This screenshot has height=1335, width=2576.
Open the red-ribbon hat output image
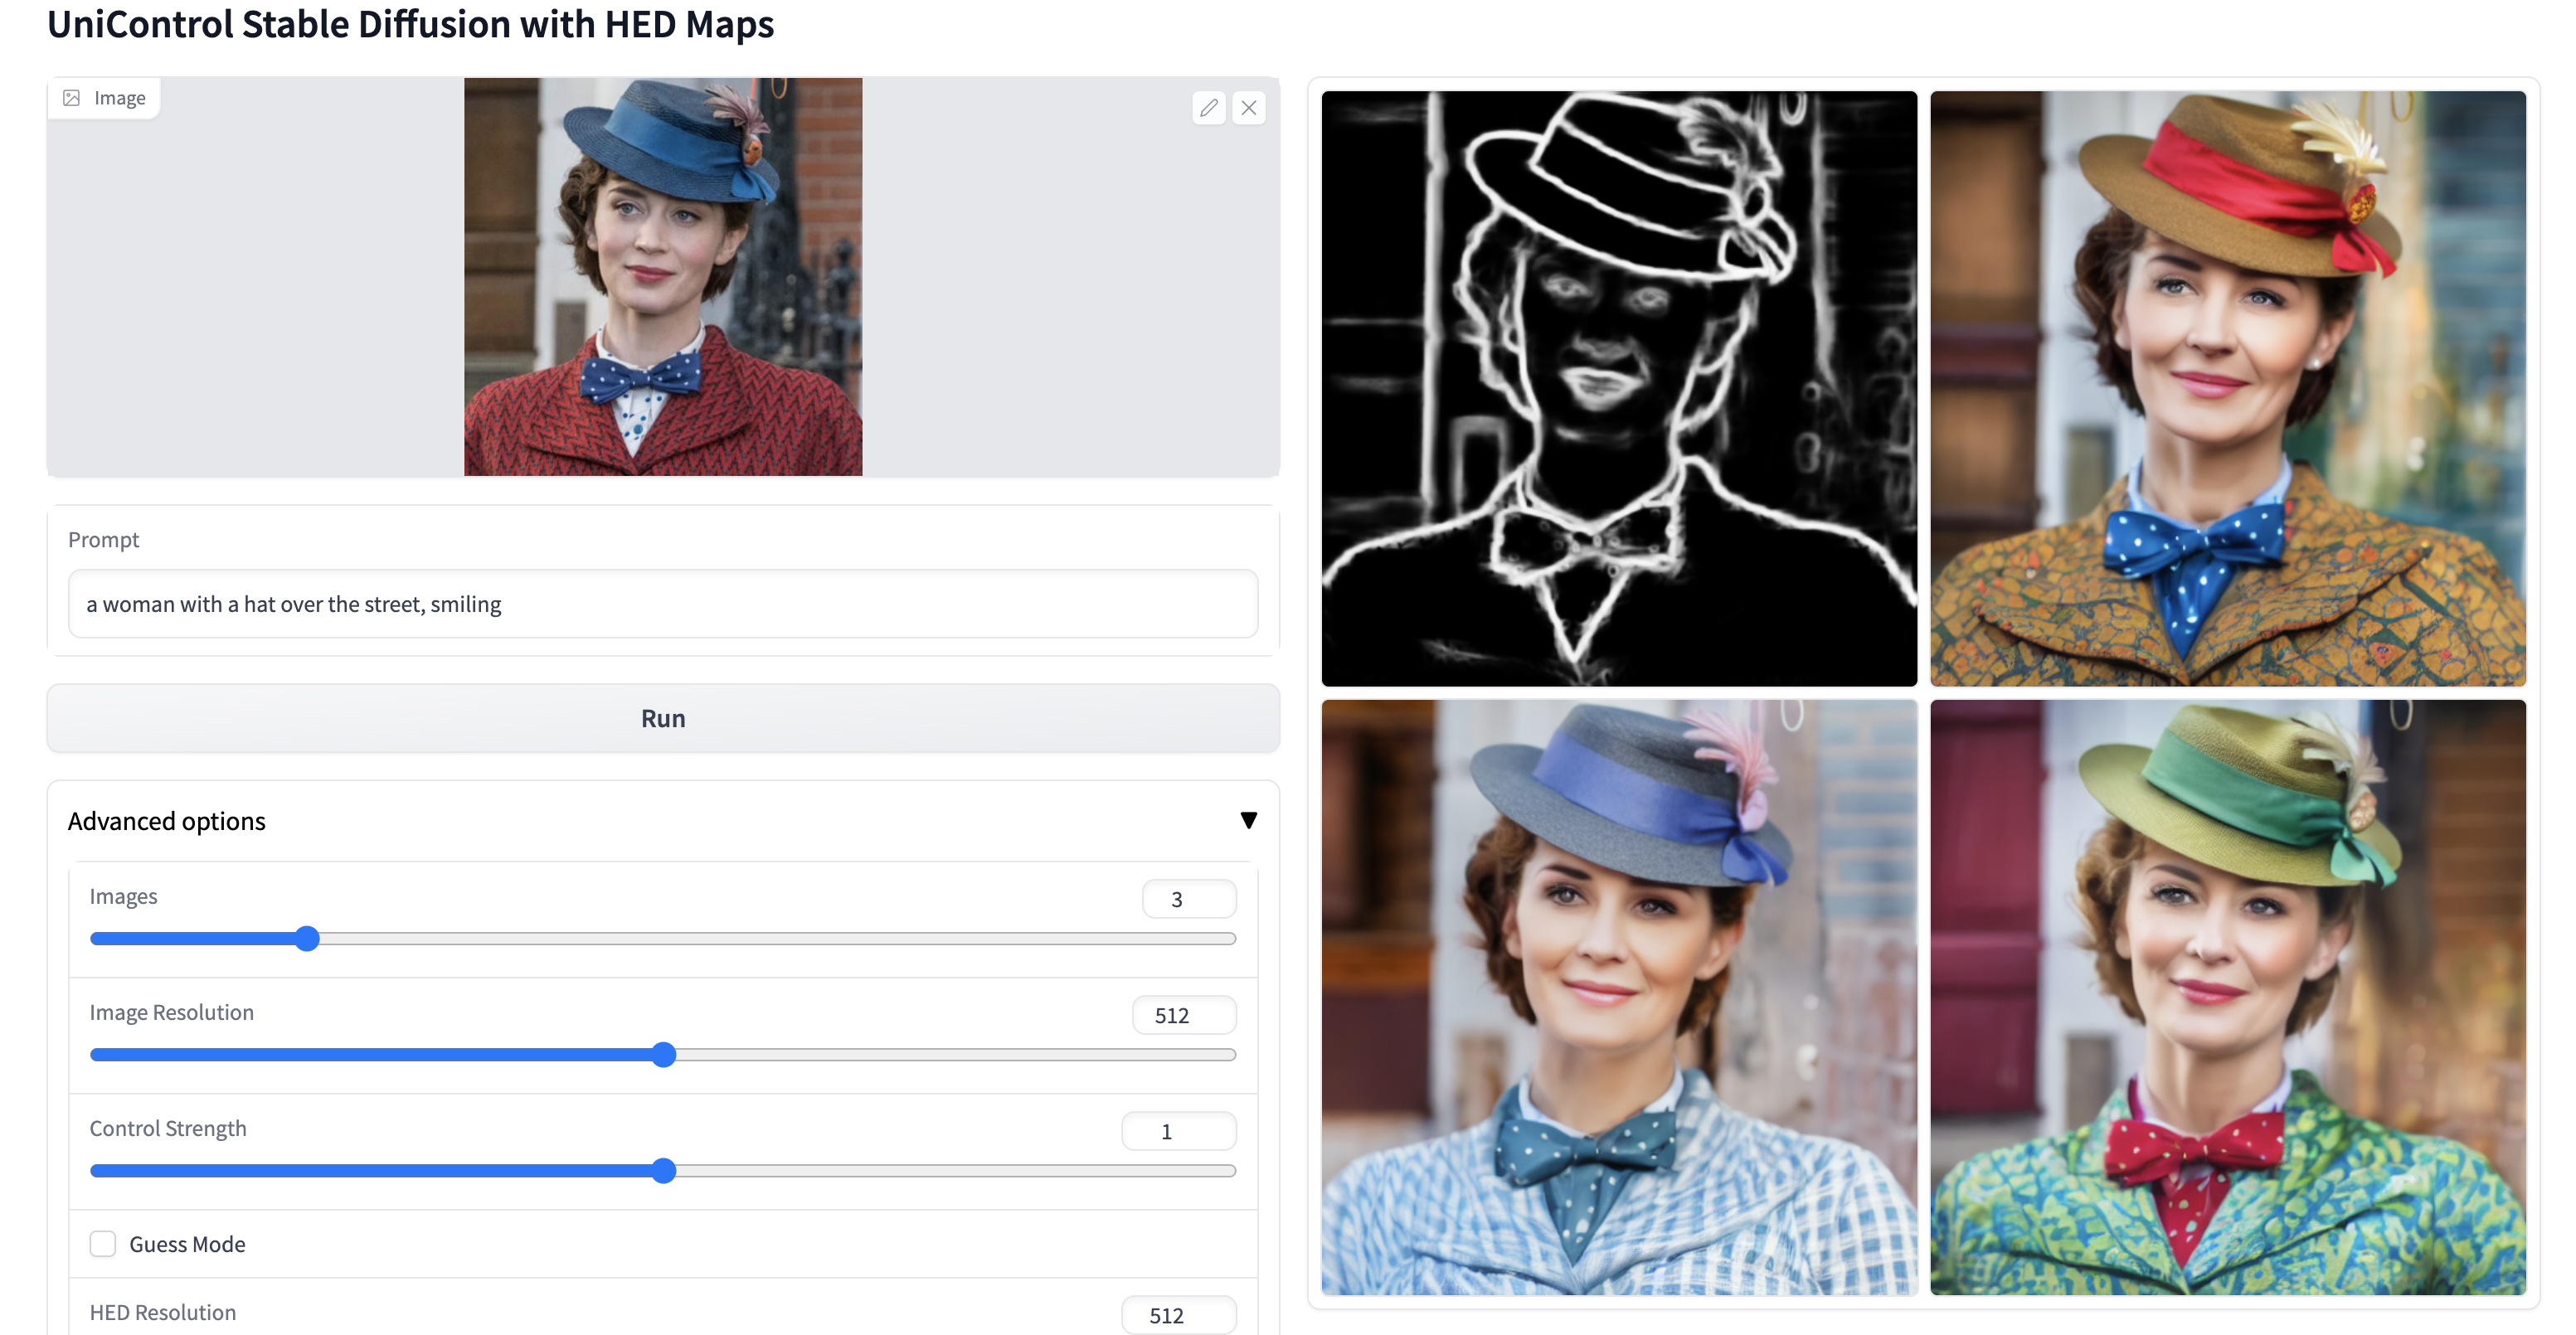pos(2227,388)
